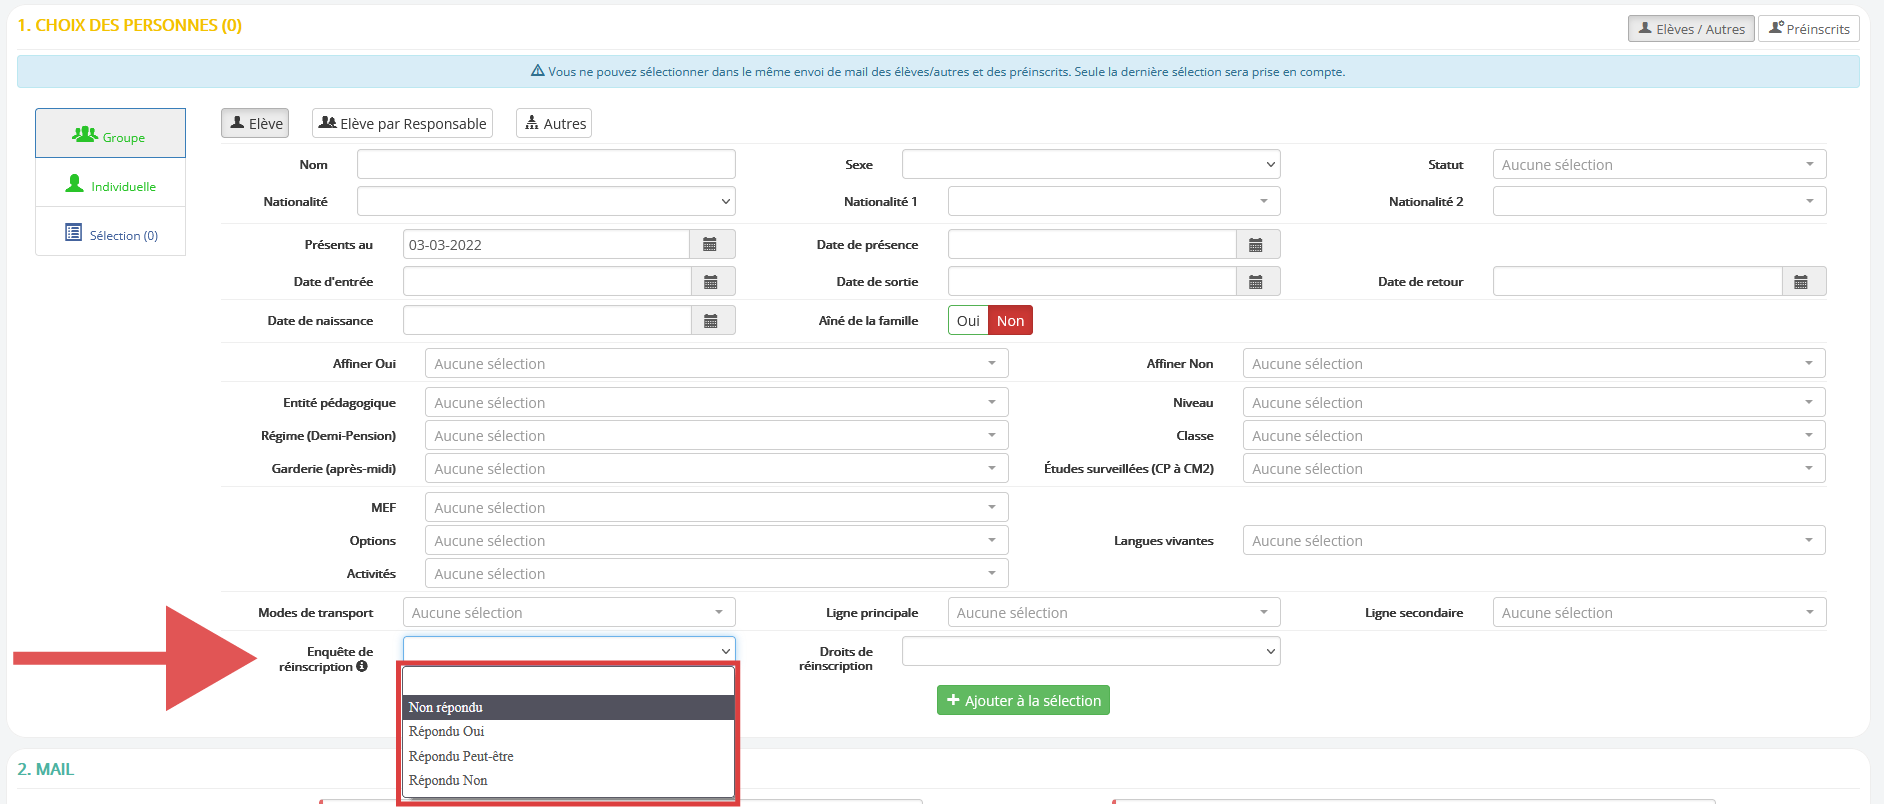Set Aîné de la famille to Non
The width and height of the screenshot is (1884, 807).
1010,321
